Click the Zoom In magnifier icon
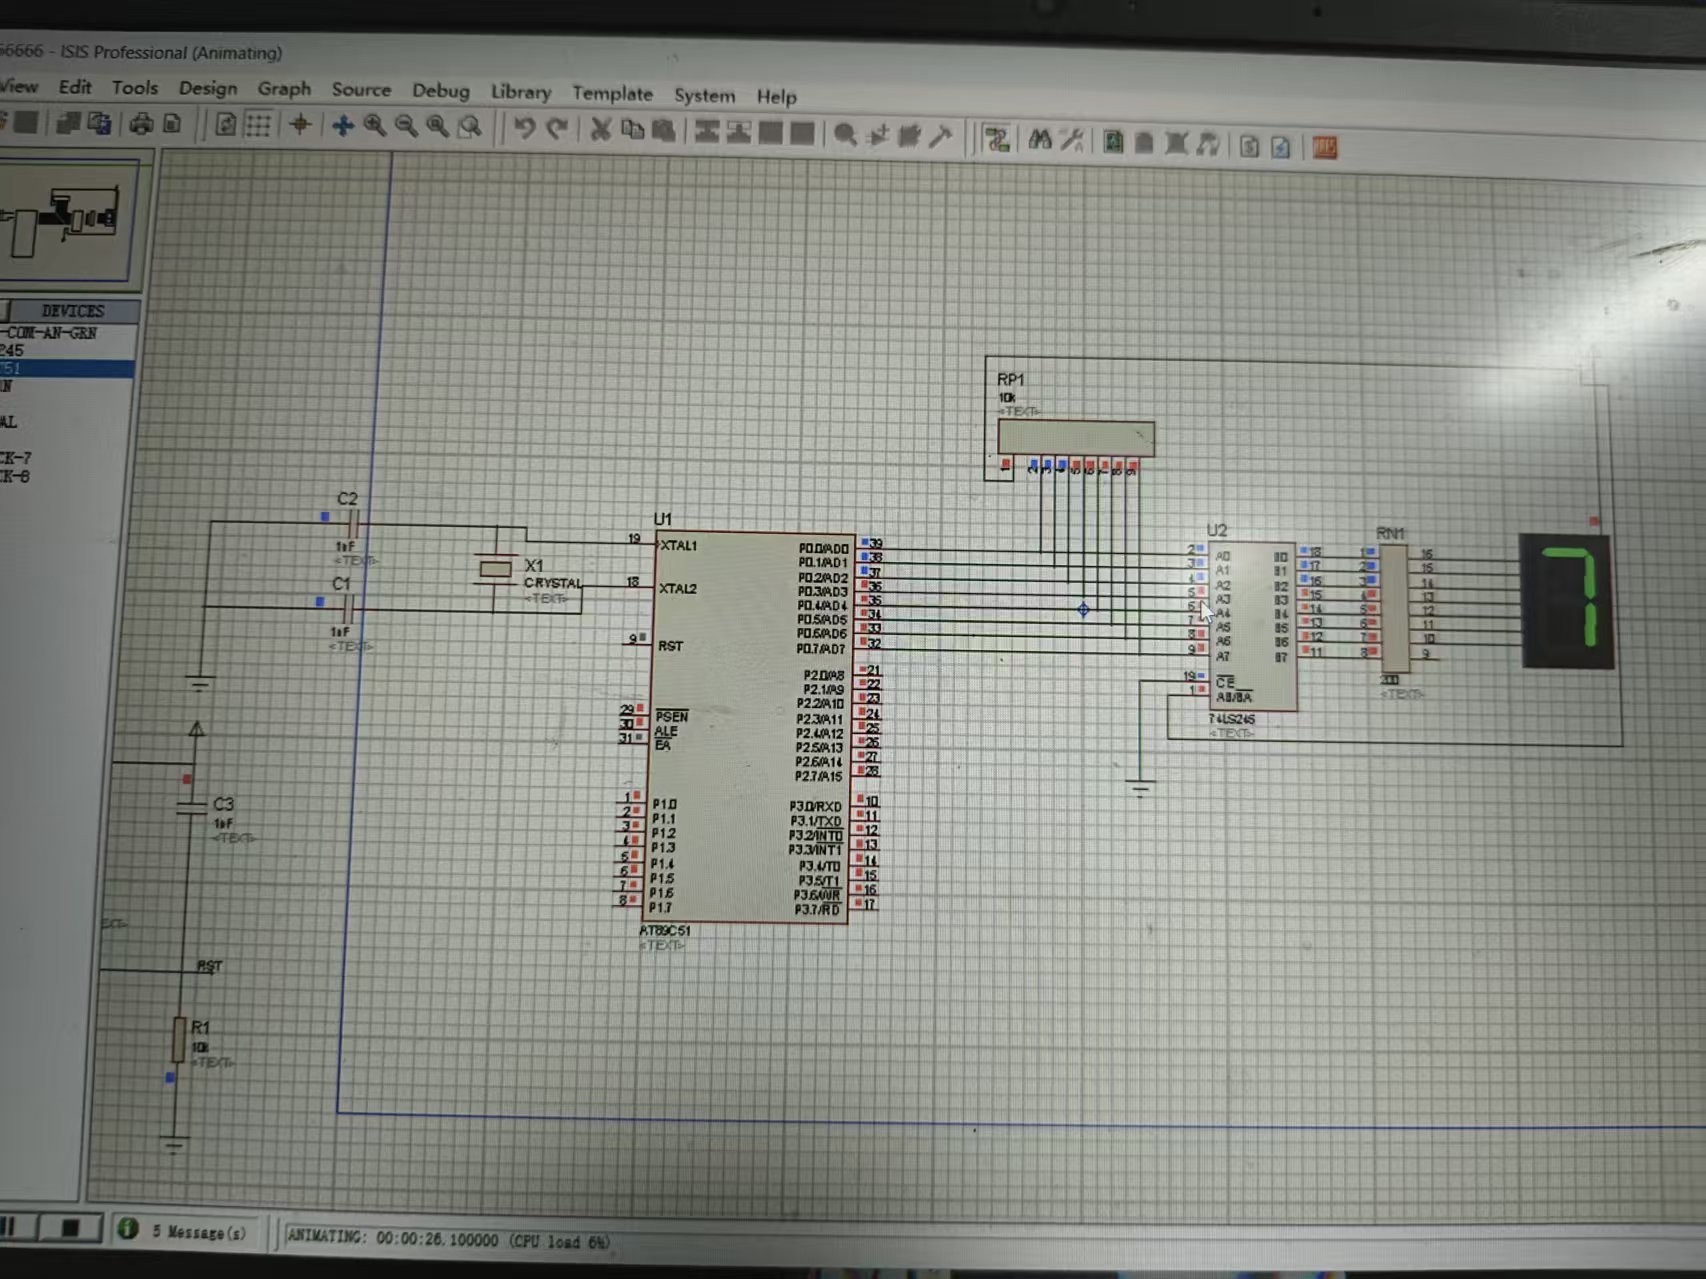1706x1279 pixels. click(375, 126)
